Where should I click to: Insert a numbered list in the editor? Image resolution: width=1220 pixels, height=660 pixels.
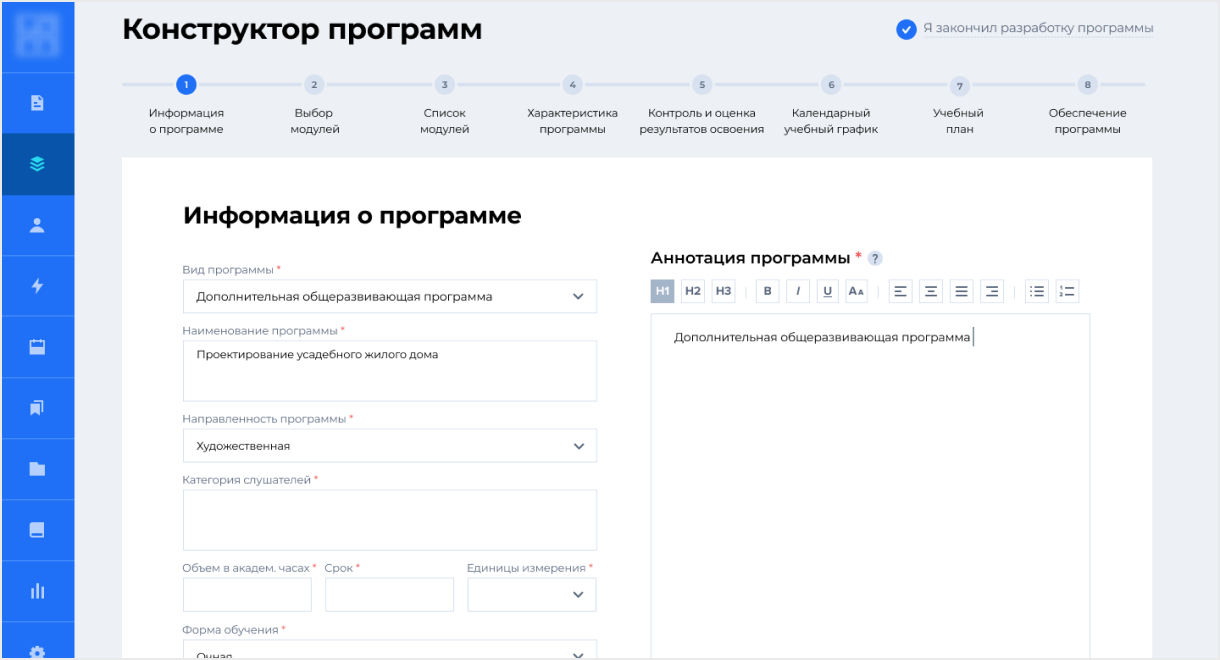coord(1067,291)
